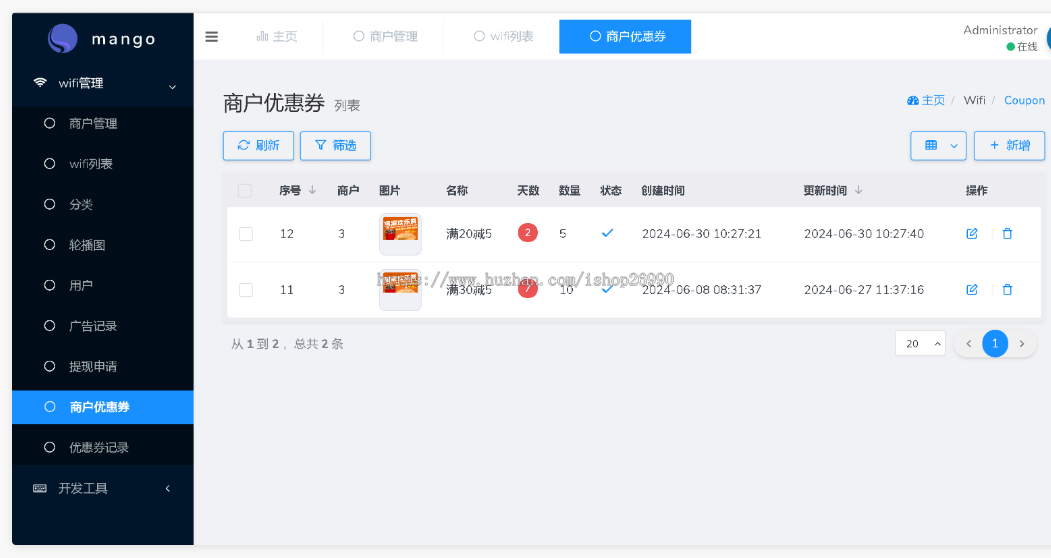Image resolution: width=1051 pixels, height=558 pixels.
Task: Check the row 12 checkbox
Action: (x=246, y=233)
